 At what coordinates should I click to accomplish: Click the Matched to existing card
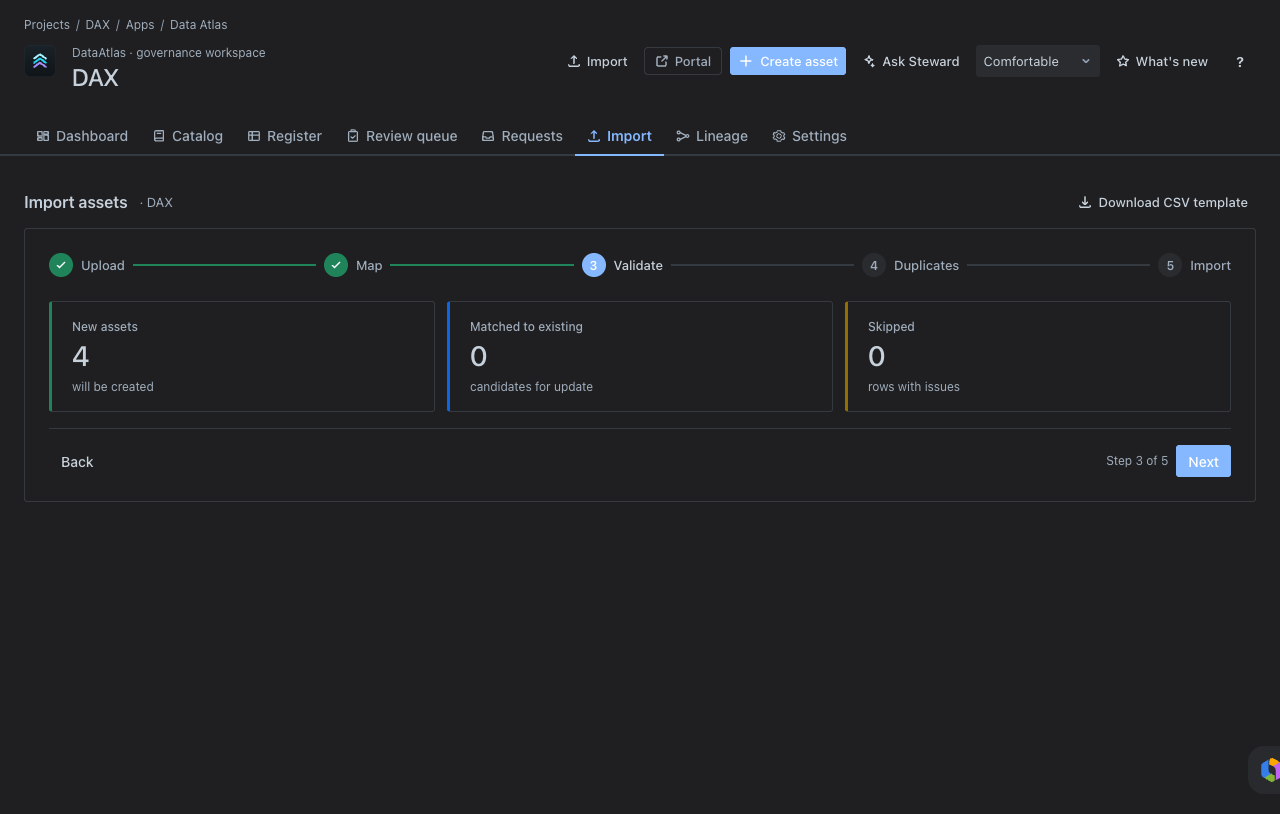pos(640,356)
